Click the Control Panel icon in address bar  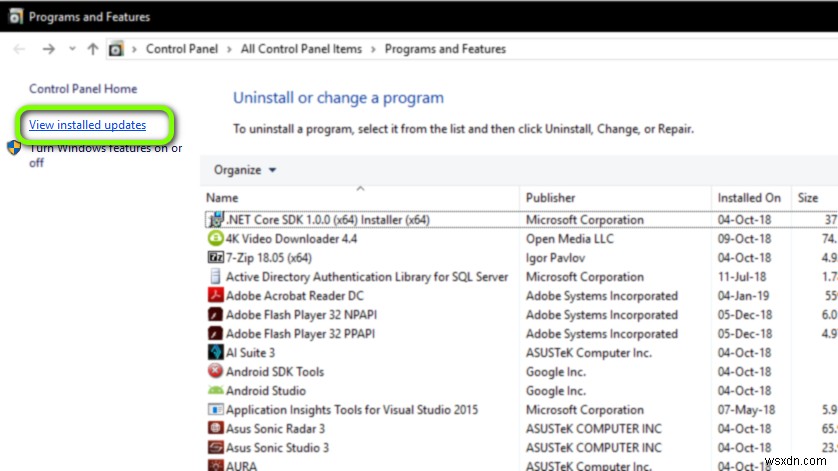coord(115,49)
